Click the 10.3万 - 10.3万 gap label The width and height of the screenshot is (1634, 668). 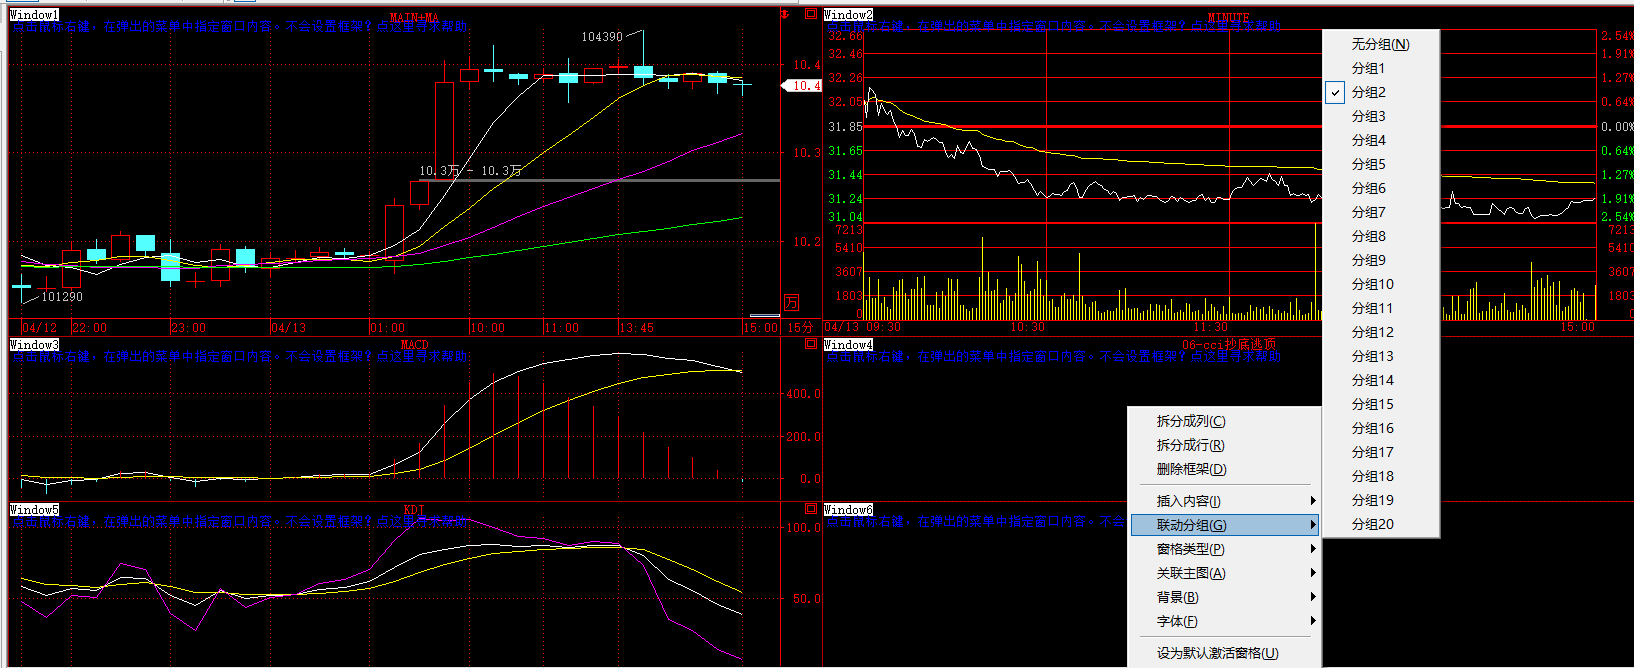point(470,171)
